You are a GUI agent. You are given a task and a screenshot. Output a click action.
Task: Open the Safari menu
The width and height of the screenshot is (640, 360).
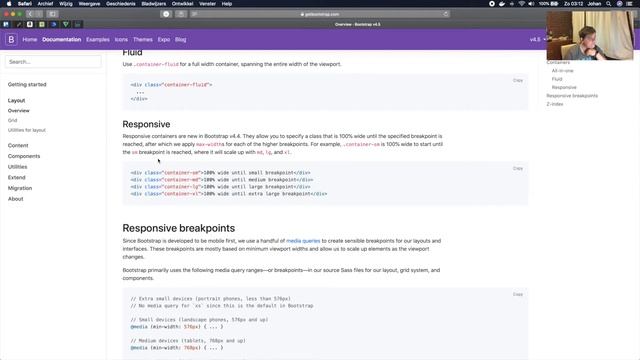(x=24, y=4)
